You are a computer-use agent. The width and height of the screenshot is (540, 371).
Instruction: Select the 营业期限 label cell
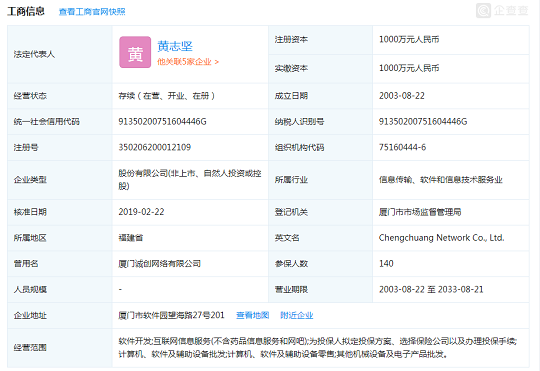click(320, 290)
